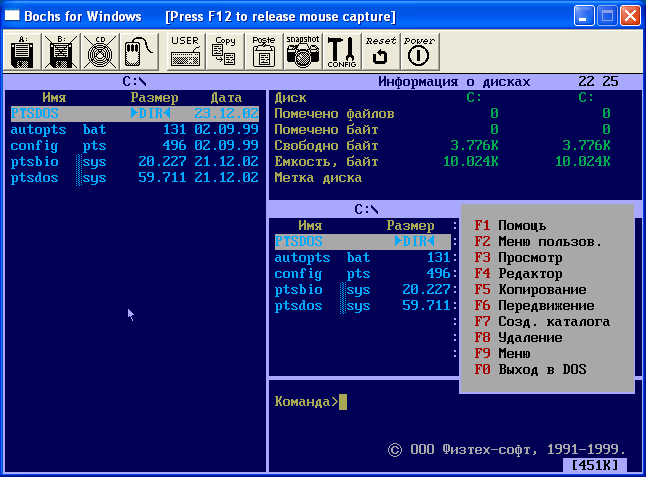Select F6 Передвижение entry
Viewport: 646px width, 477px height.
coord(534,306)
